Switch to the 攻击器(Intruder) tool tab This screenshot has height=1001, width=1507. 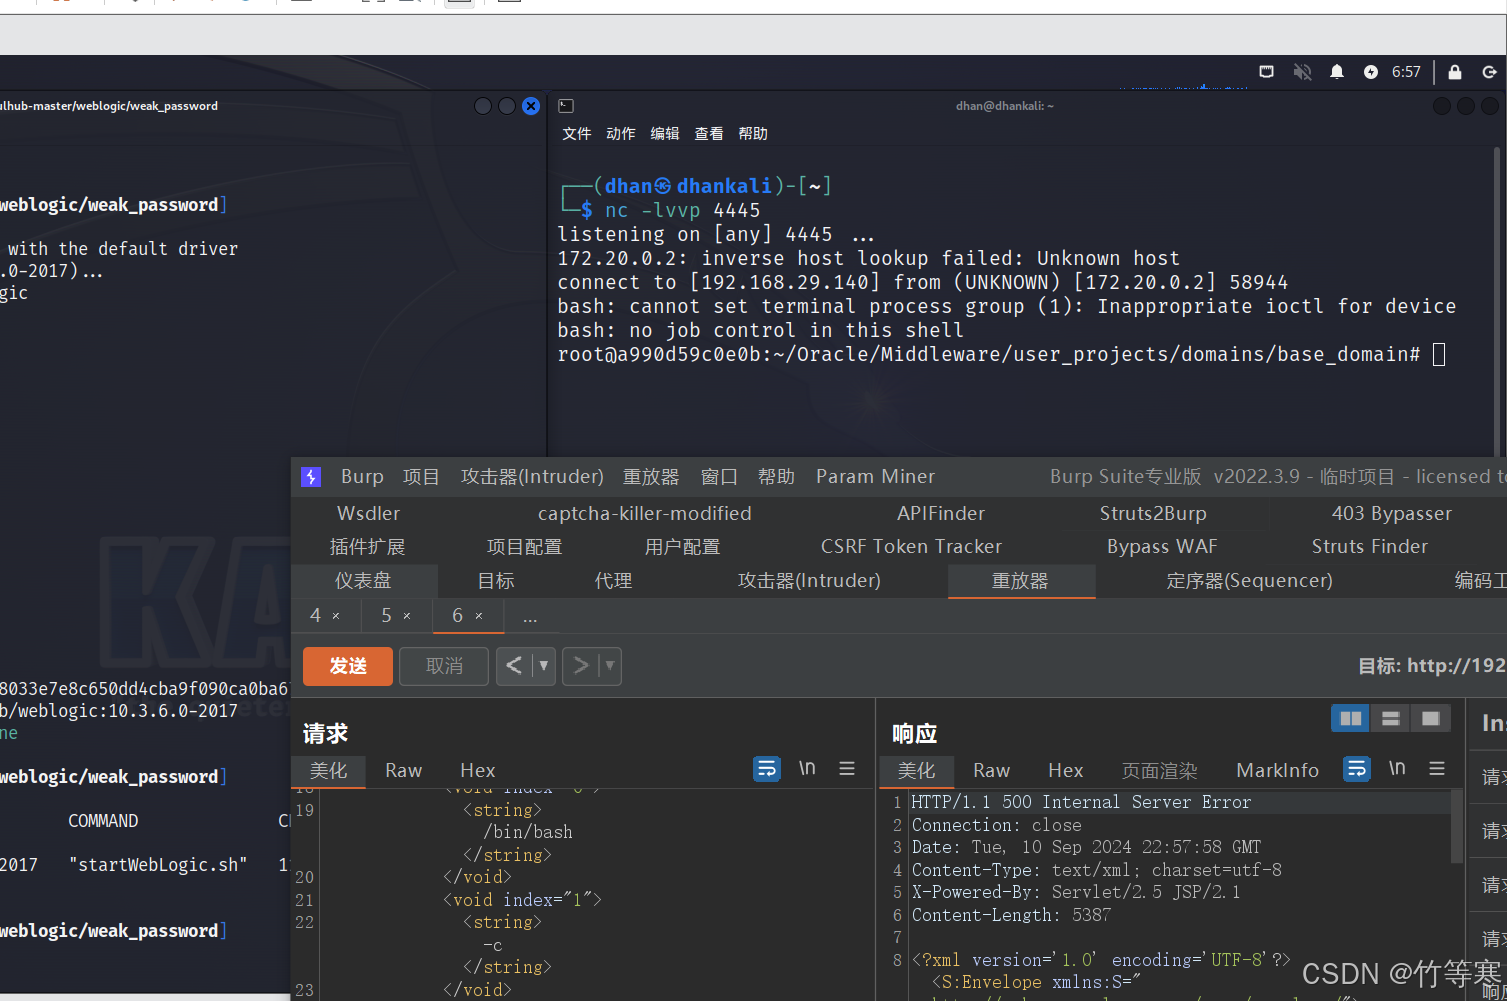coord(809,581)
